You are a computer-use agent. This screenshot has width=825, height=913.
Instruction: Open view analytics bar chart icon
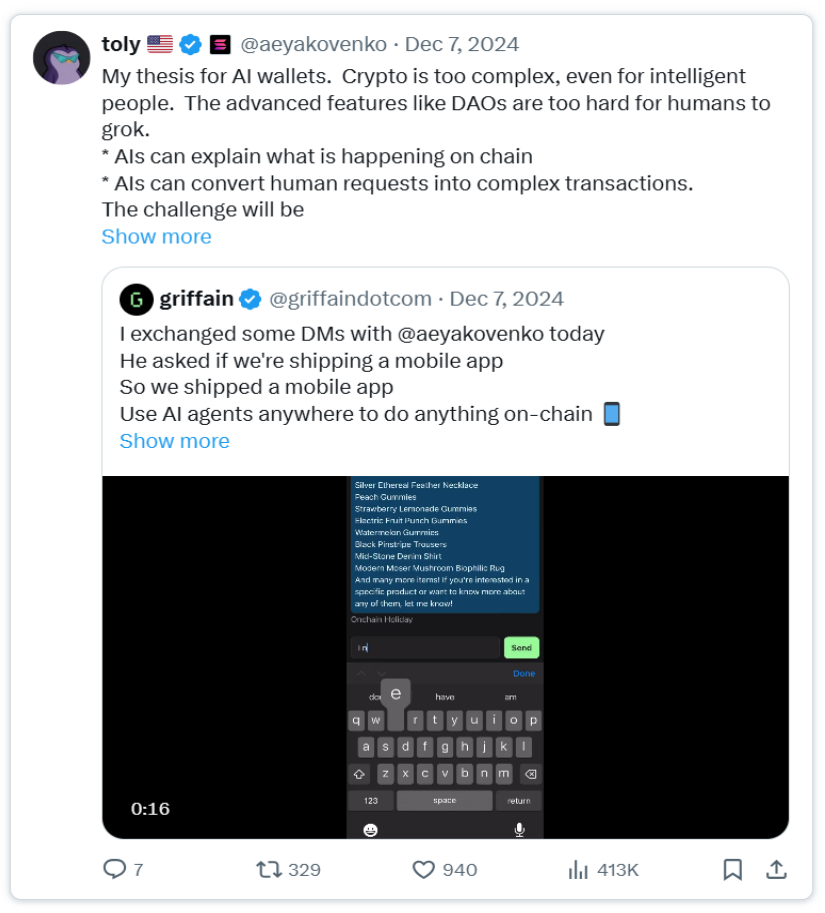point(578,869)
